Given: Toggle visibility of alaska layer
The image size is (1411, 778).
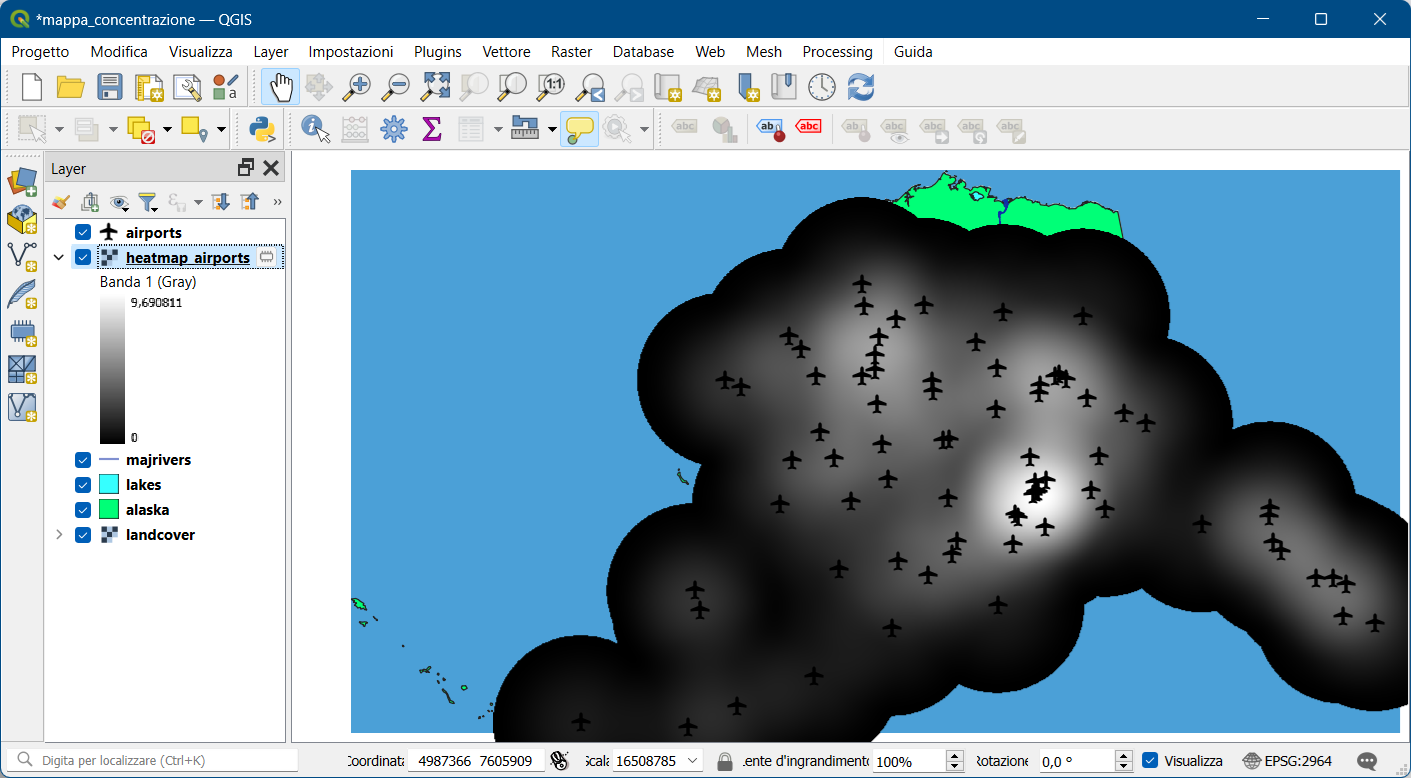Looking at the screenshot, I should [83, 510].
